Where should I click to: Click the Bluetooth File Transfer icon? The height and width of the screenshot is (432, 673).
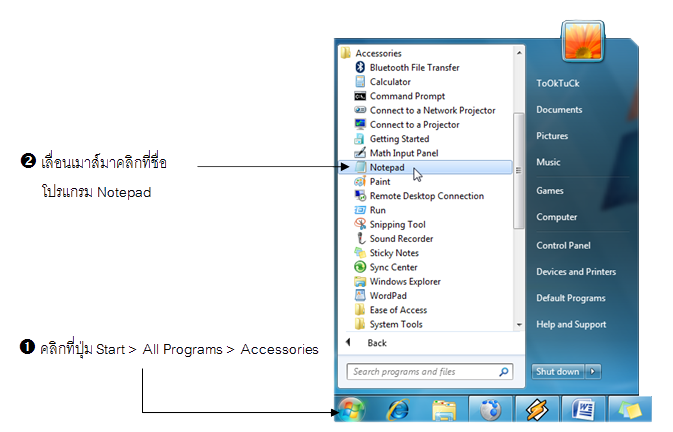tap(360, 67)
